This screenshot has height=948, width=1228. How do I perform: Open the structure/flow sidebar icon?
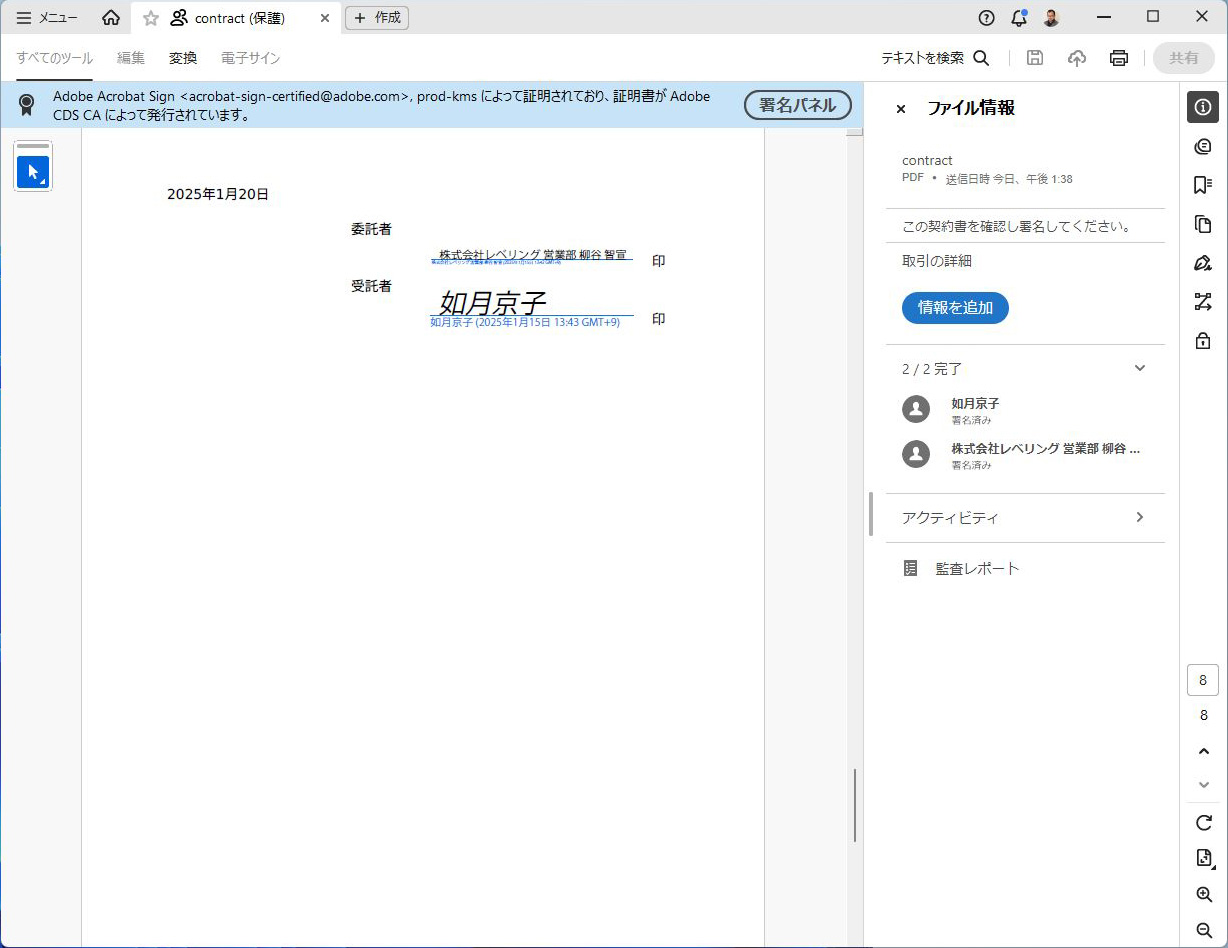tap(1203, 302)
